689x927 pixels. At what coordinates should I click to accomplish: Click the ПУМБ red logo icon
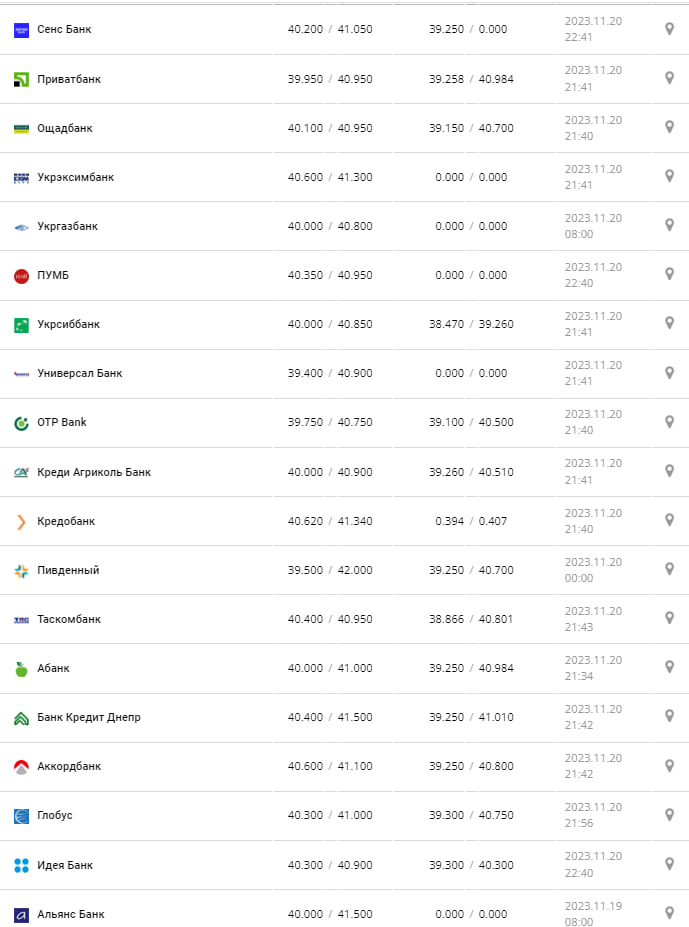(21, 276)
